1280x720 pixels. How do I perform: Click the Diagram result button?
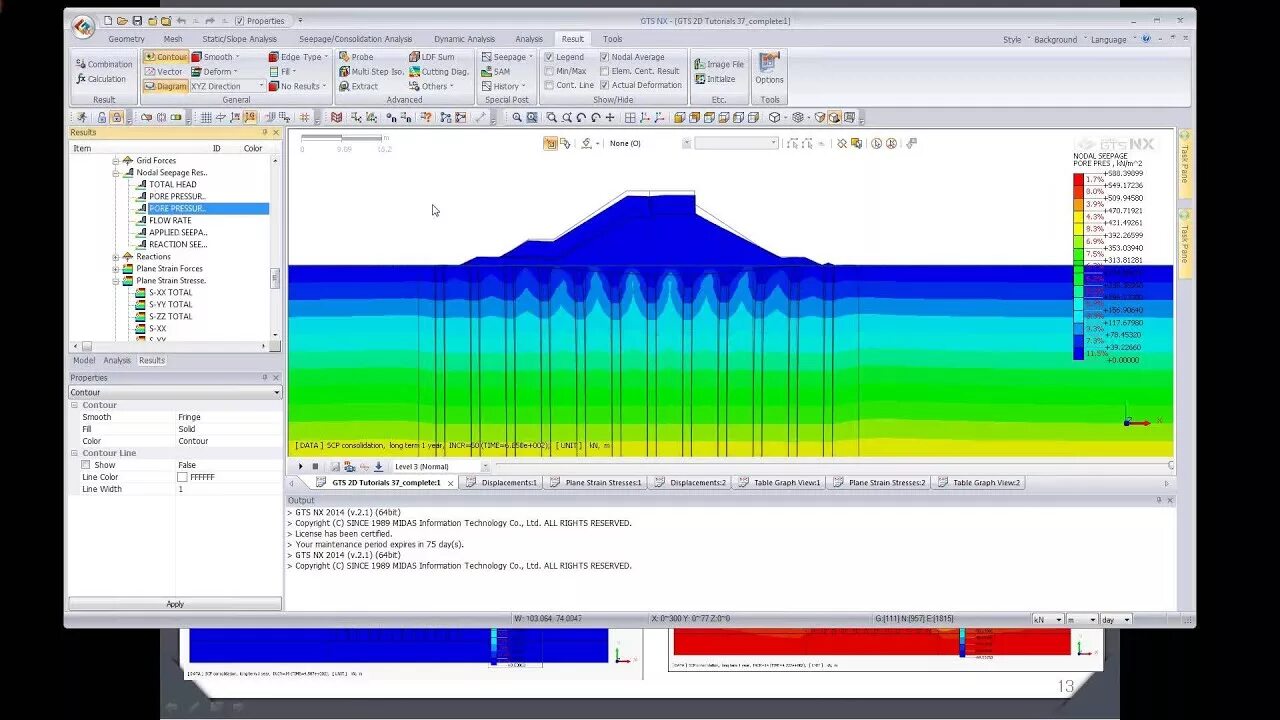[x=165, y=86]
